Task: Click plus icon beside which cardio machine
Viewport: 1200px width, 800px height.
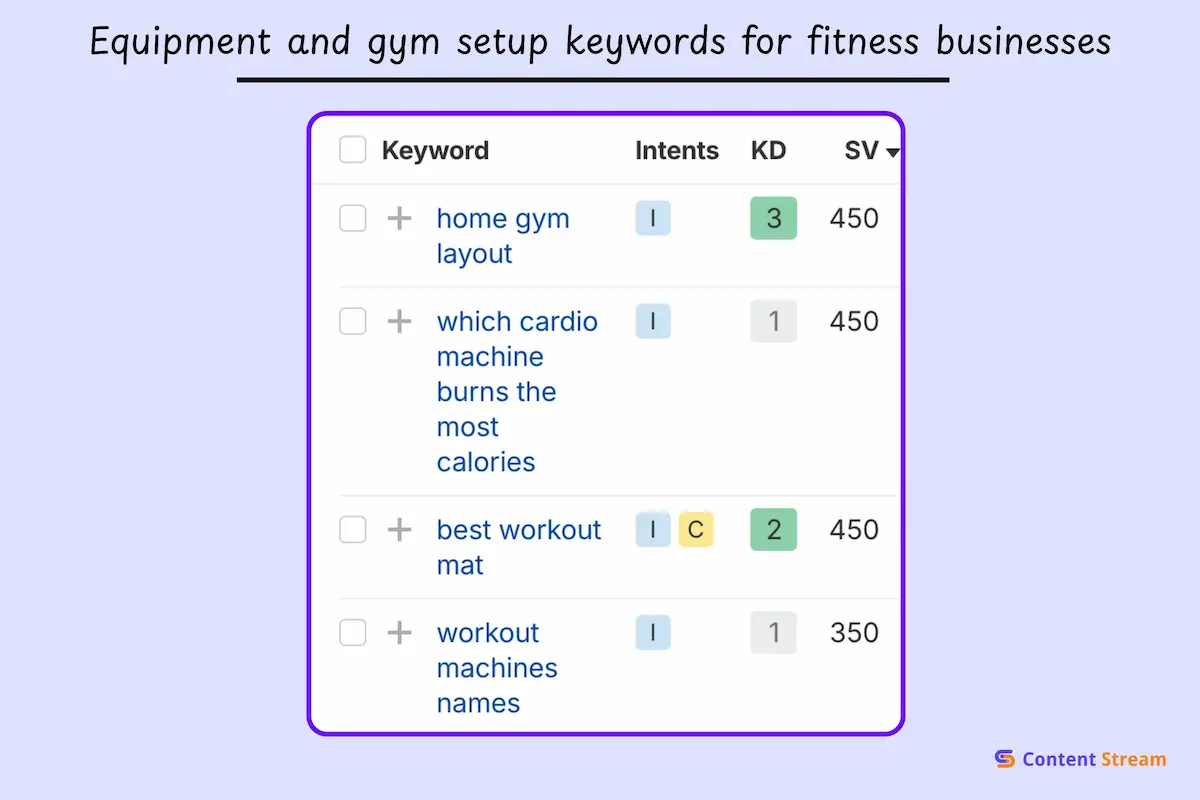Action: (399, 321)
